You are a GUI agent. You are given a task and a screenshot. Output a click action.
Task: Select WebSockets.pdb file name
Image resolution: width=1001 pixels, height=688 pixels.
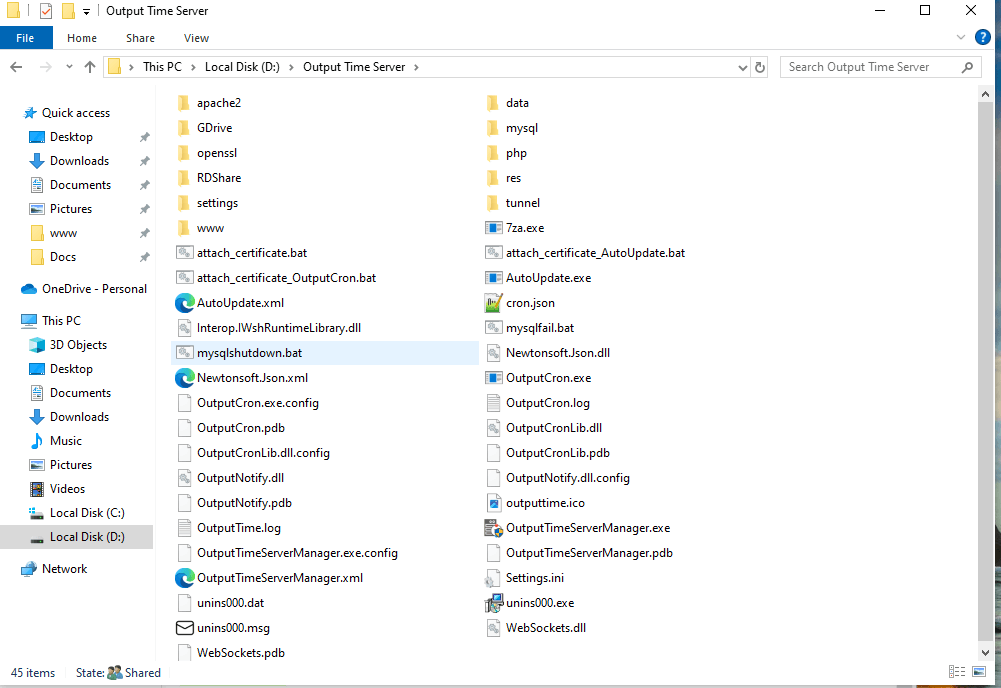click(241, 653)
